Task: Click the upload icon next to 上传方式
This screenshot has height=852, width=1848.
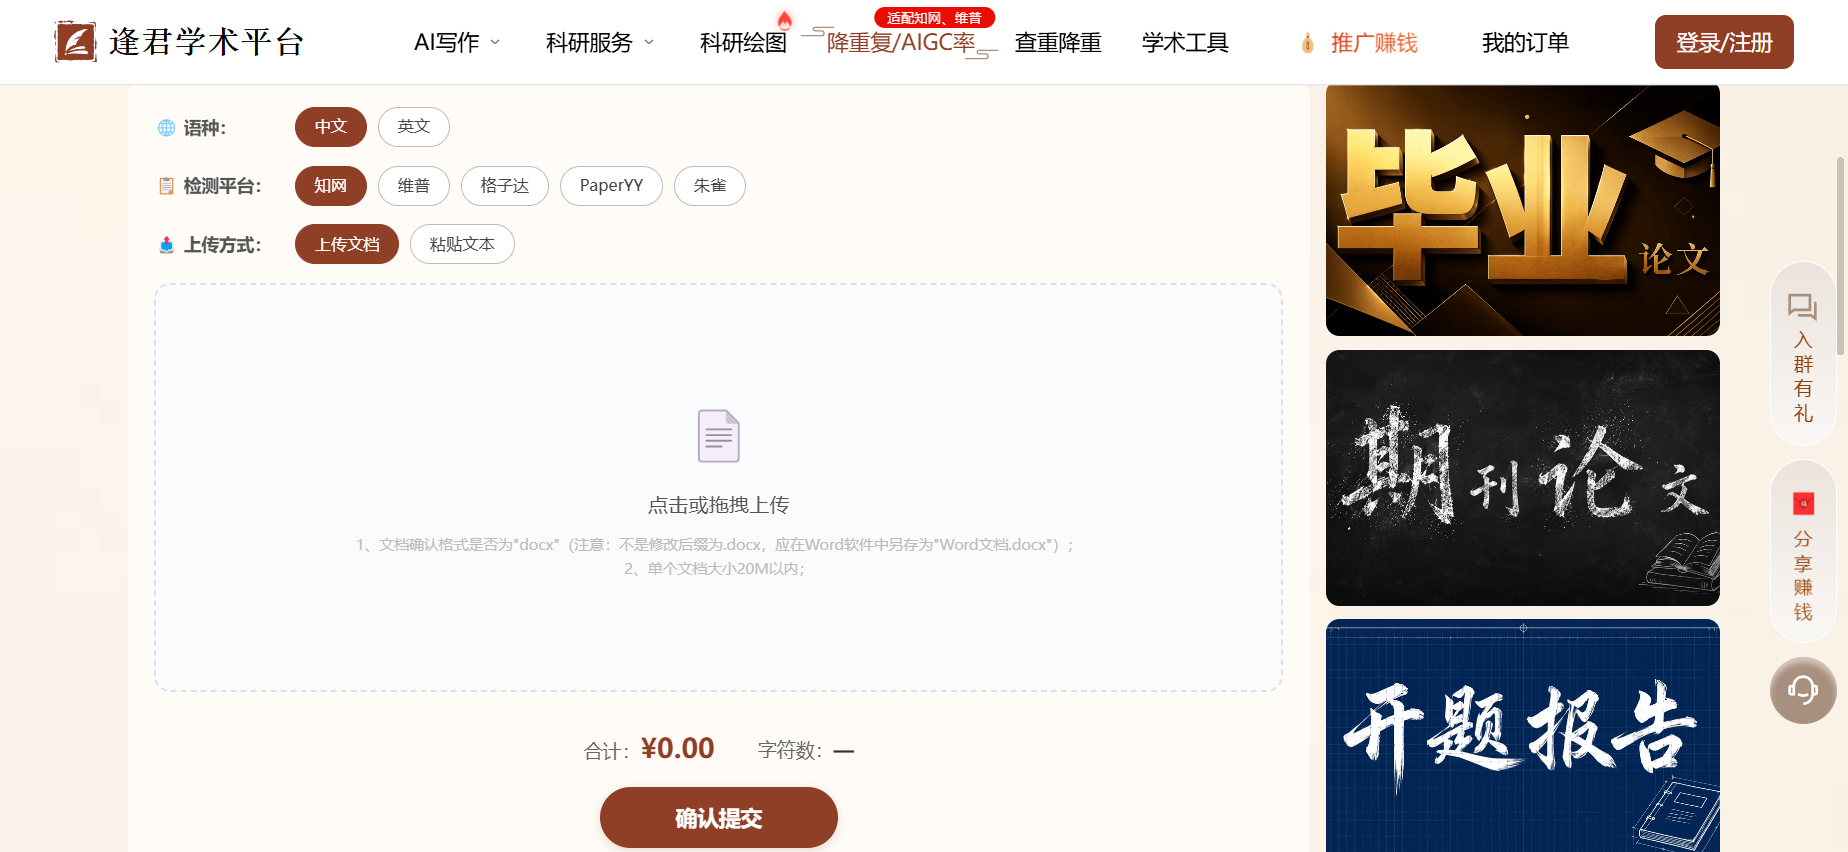Action: (x=167, y=245)
